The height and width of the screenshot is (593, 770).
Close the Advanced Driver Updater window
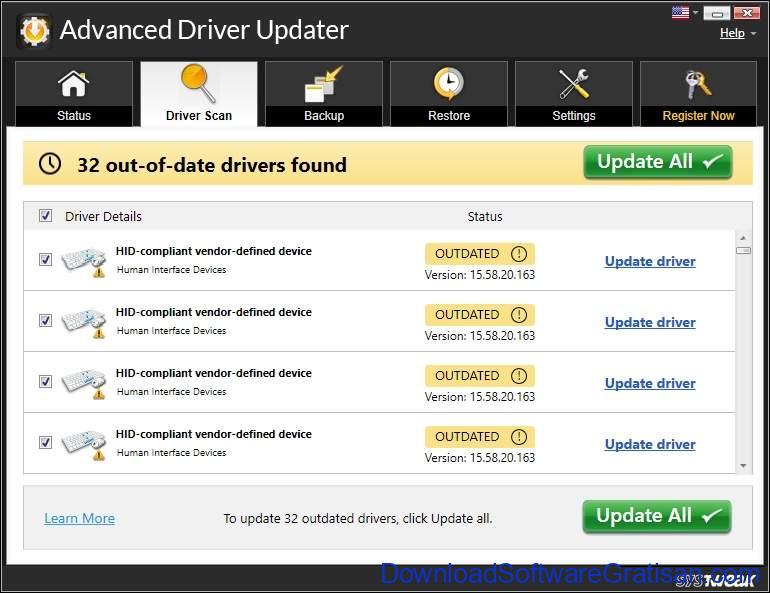click(x=747, y=13)
